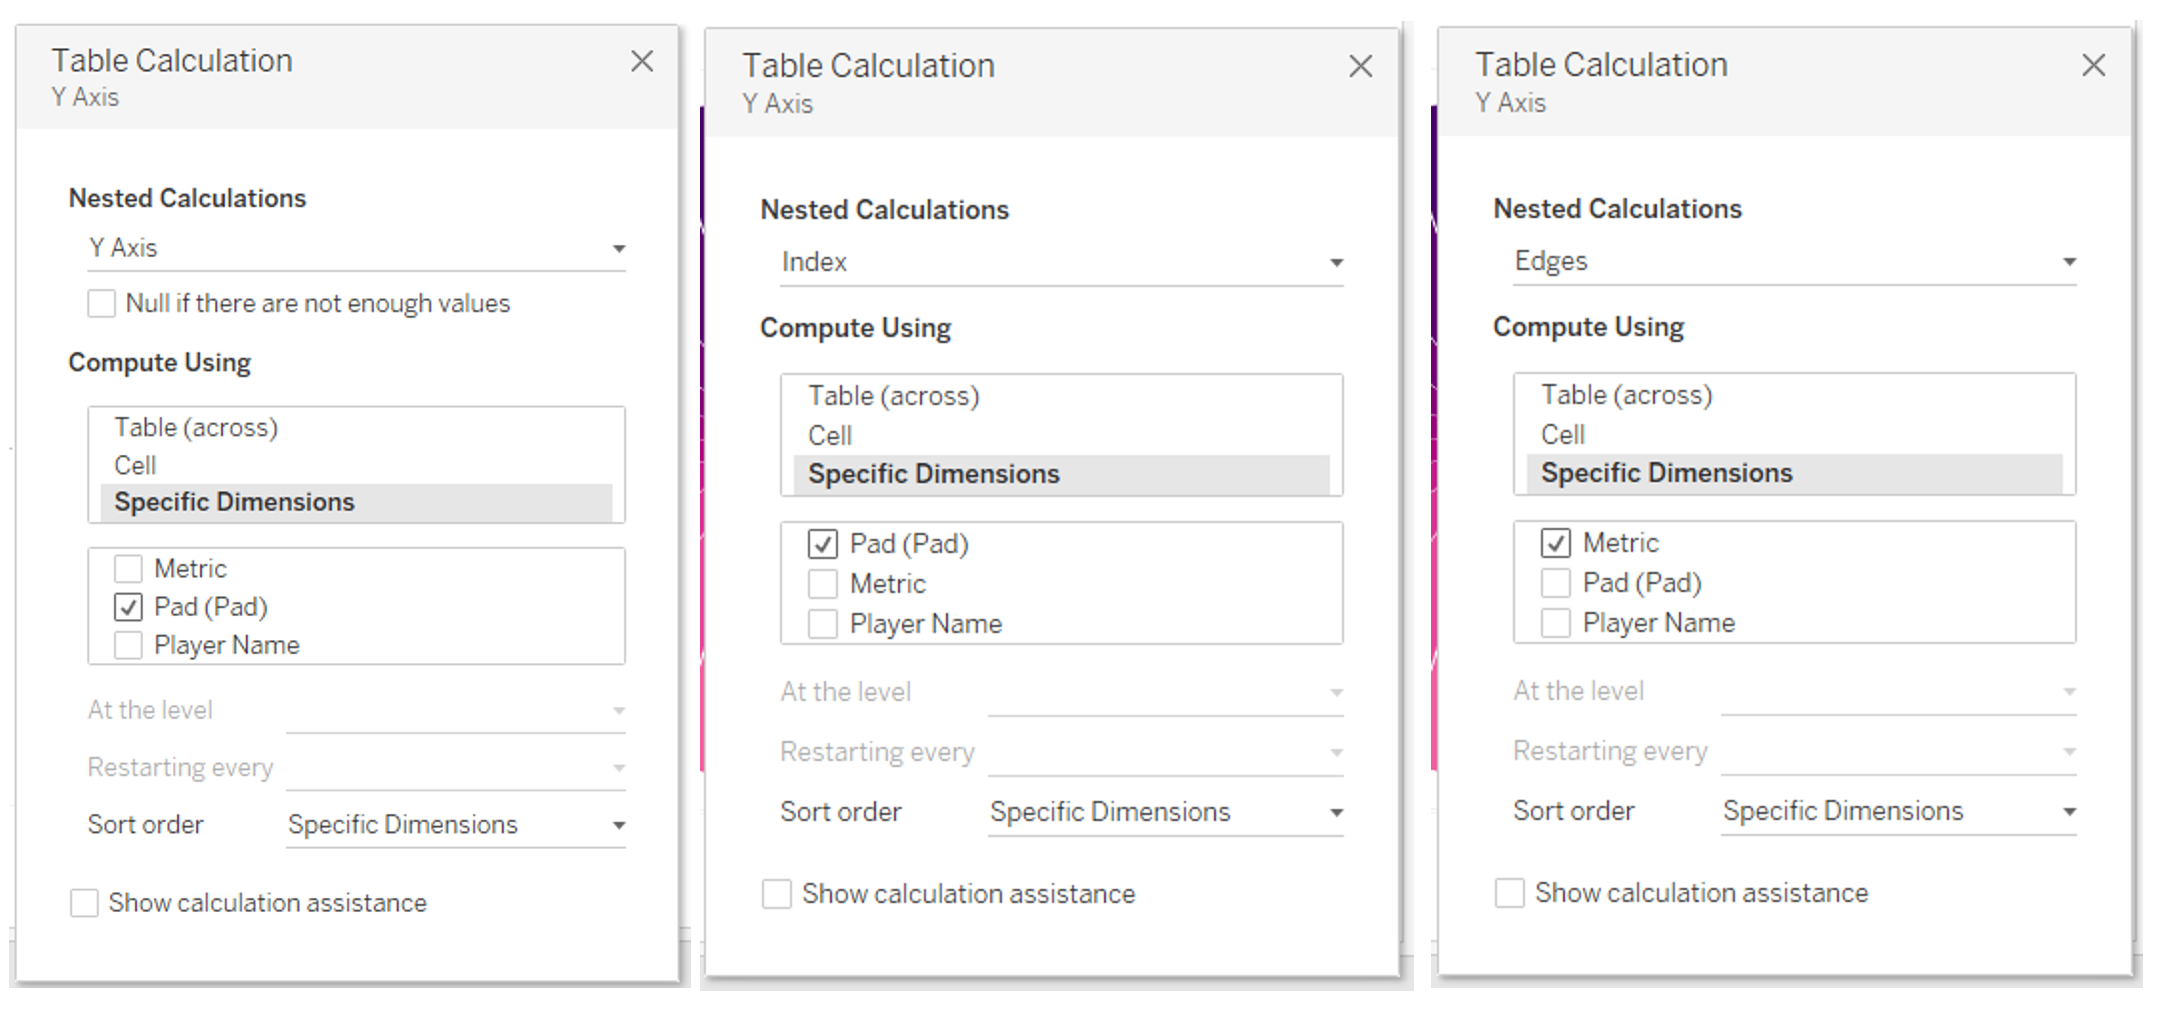Open Sort order dropdown in left dialog
The image size is (2168, 1019).
455,825
